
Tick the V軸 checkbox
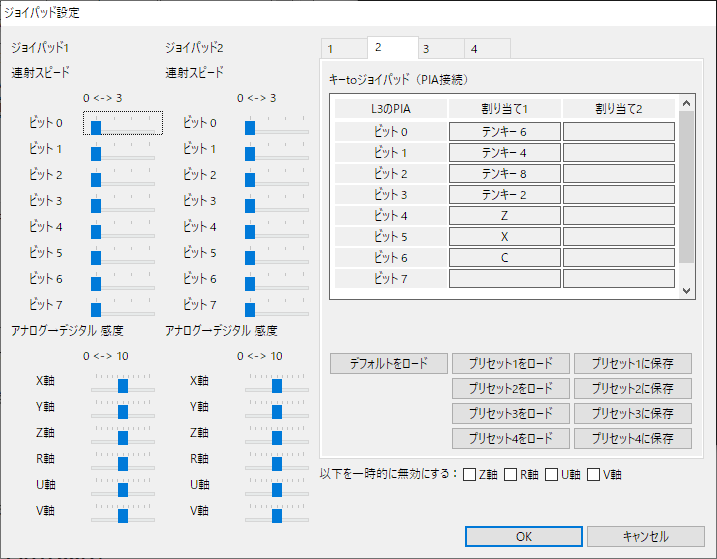click(x=594, y=474)
